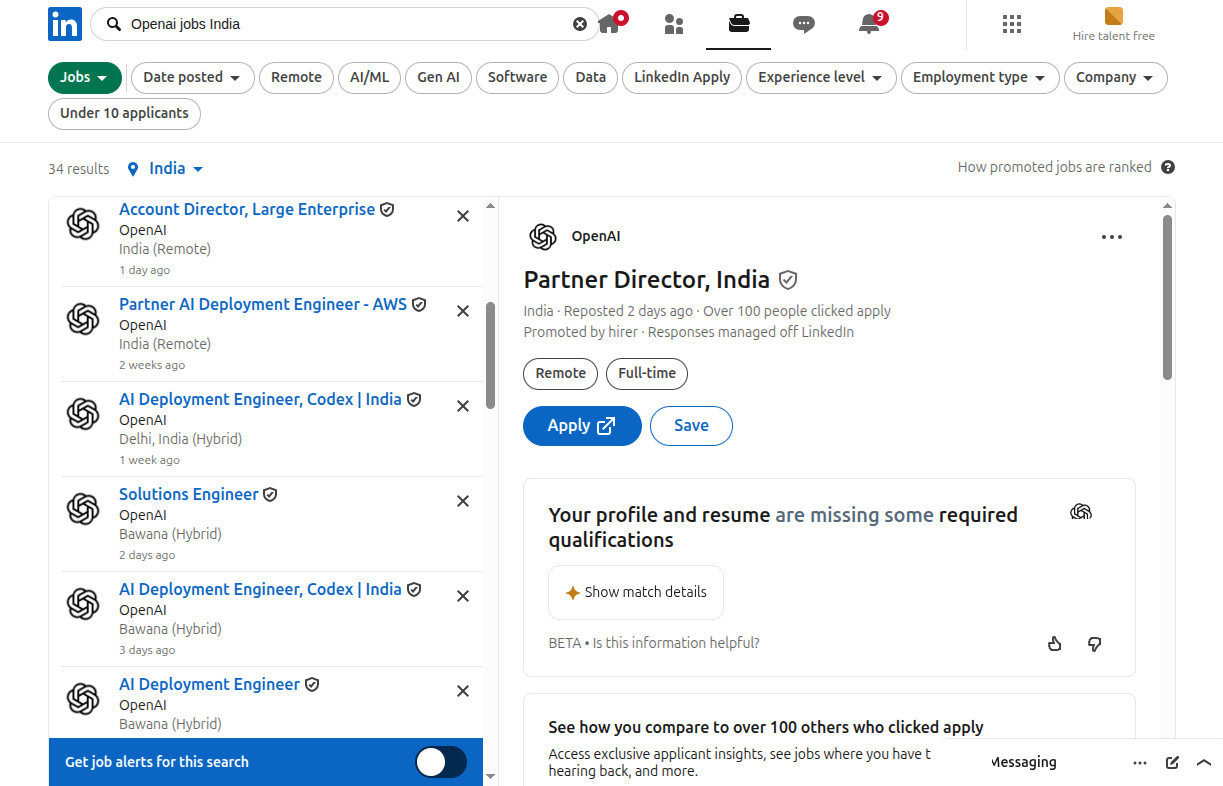Toggle the Data filter
This screenshot has width=1223, height=786.
(590, 77)
